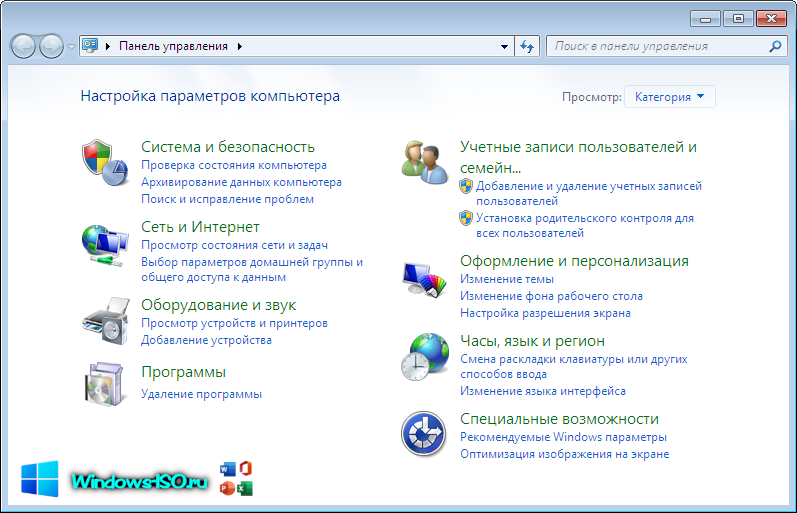The image size is (797, 513).
Task: Open Просмотр устройств и принтеров link
Action: [234, 323]
